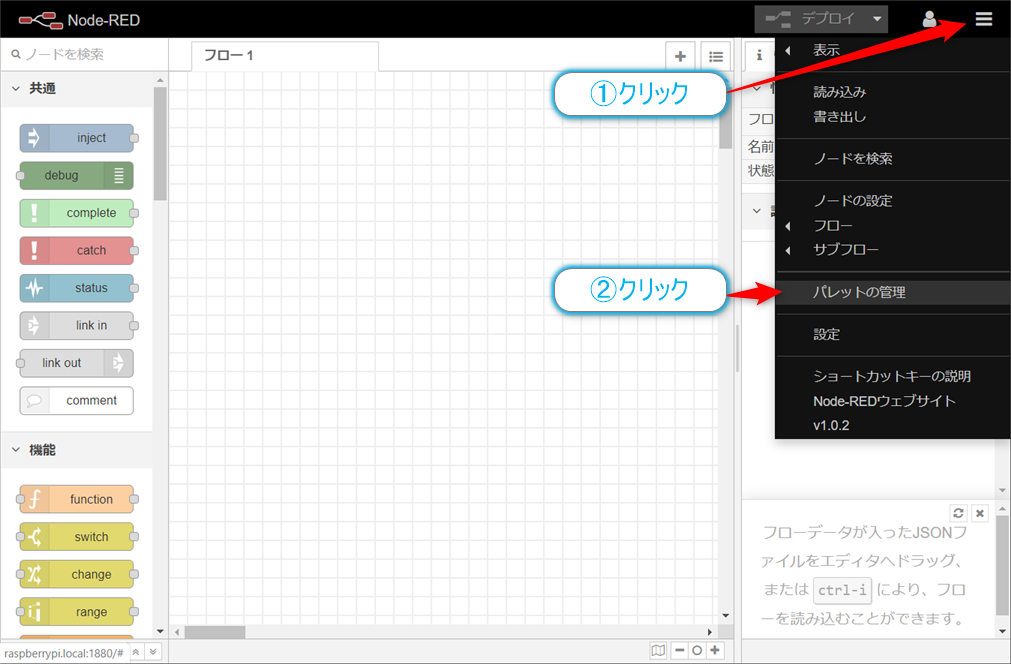Select the catch node
Image resolution: width=1011 pixels, height=664 pixels.
77,250
